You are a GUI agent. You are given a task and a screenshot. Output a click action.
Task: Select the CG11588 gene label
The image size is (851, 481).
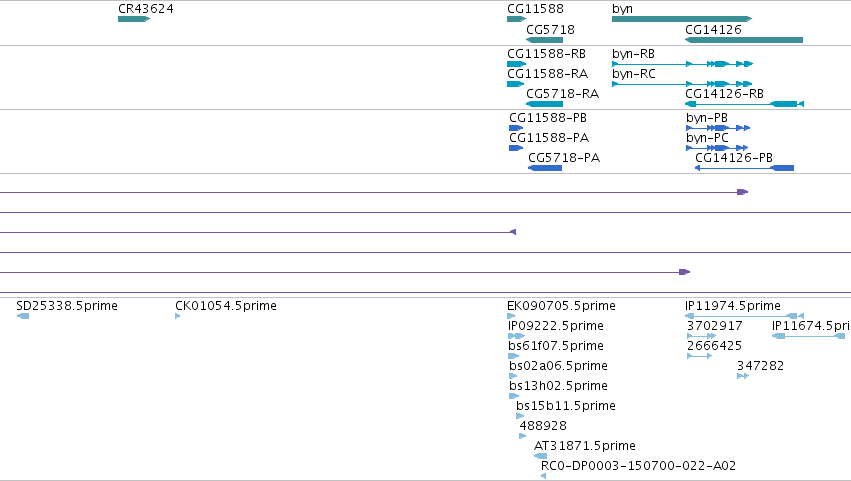(535, 9)
